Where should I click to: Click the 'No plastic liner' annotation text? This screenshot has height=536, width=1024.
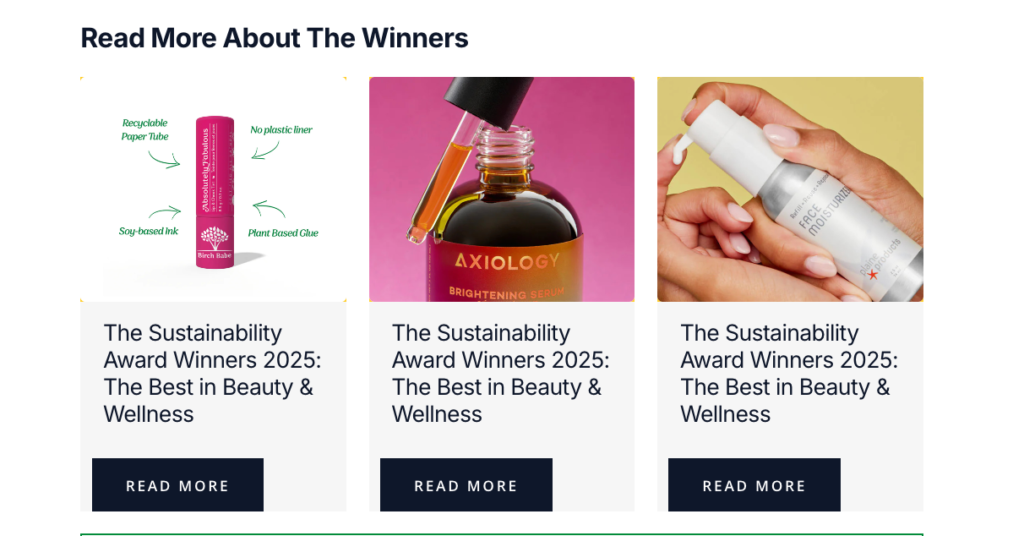click(x=281, y=130)
